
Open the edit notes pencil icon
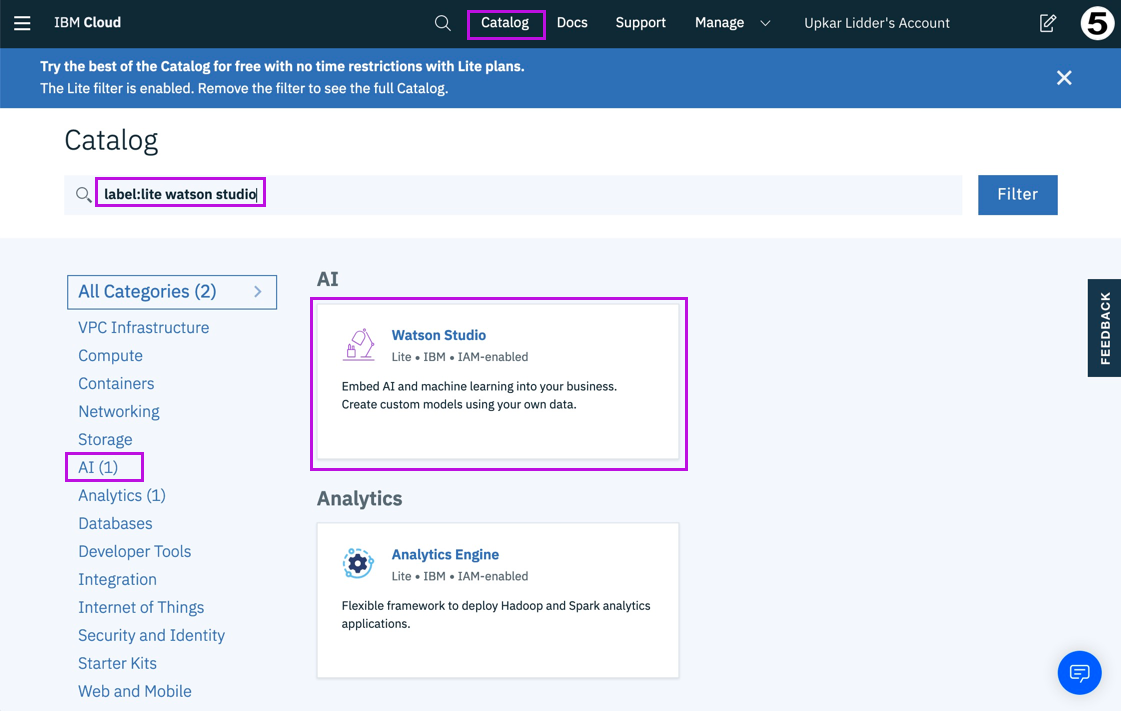click(x=1047, y=23)
